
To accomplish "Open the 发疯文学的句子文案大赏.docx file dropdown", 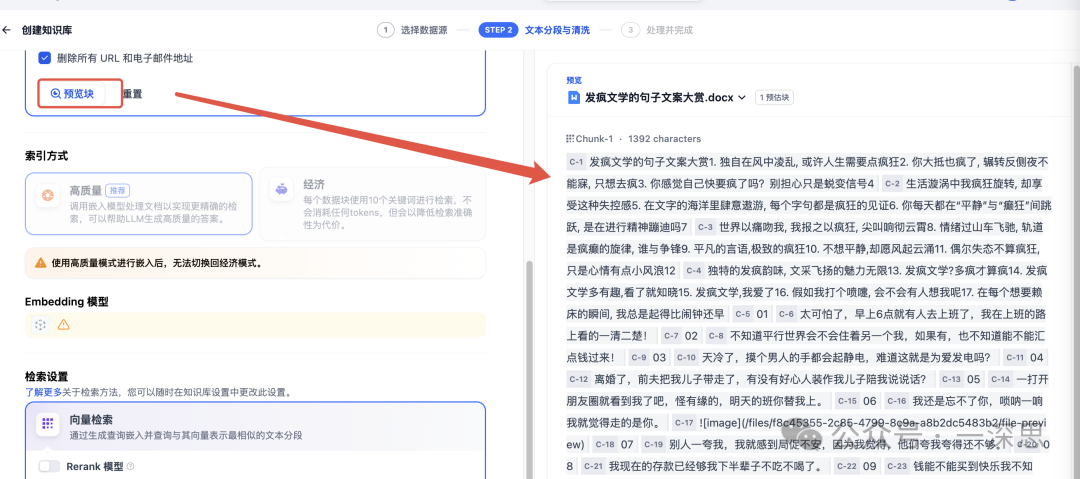I will pos(665,97).
